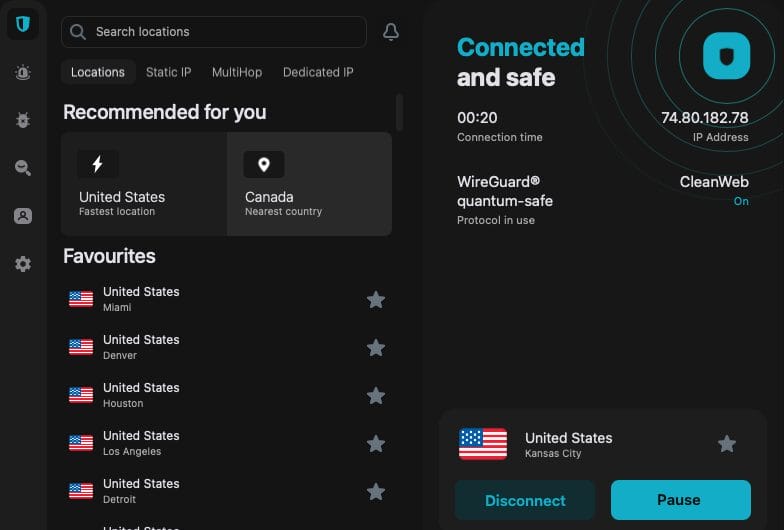Click the notifications bell icon
This screenshot has width=784, height=530.
[391, 32]
